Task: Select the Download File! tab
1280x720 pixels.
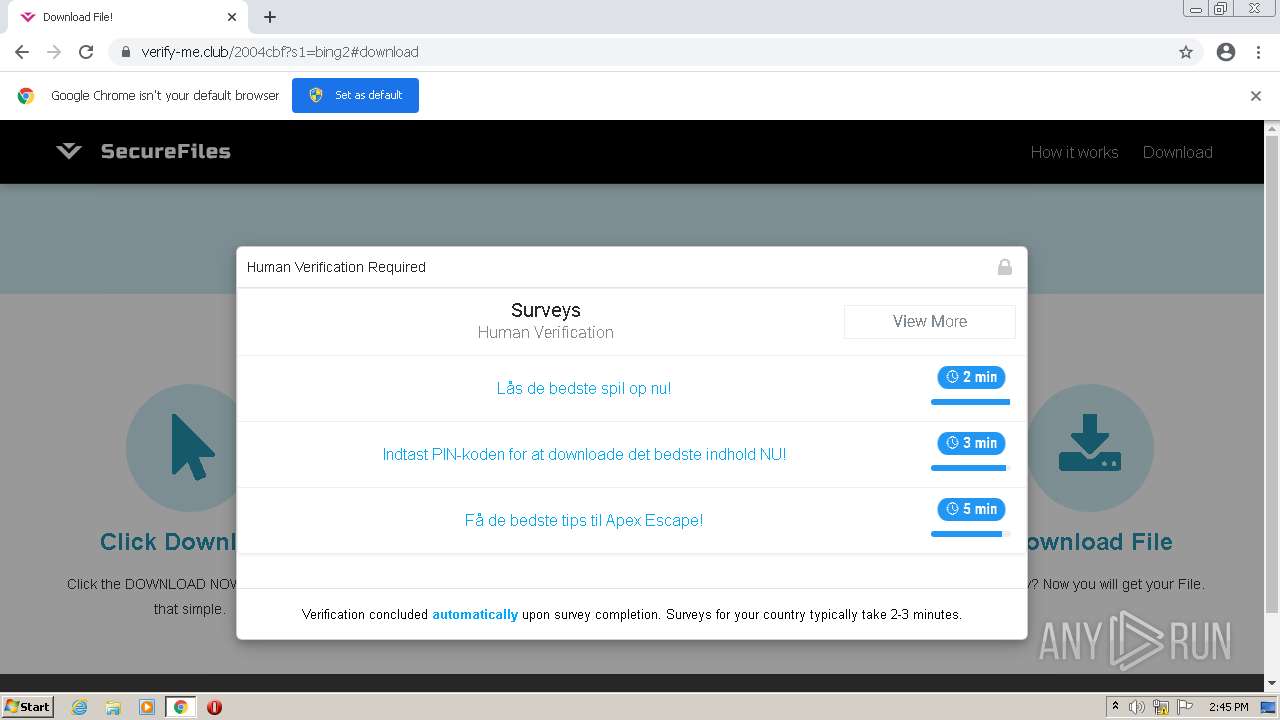Action: coord(128,17)
